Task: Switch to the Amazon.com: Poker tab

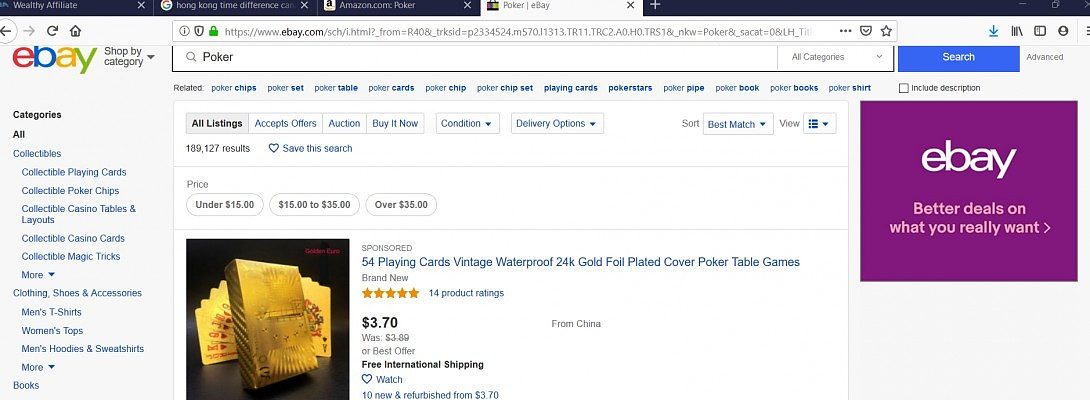Action: [x=397, y=5]
